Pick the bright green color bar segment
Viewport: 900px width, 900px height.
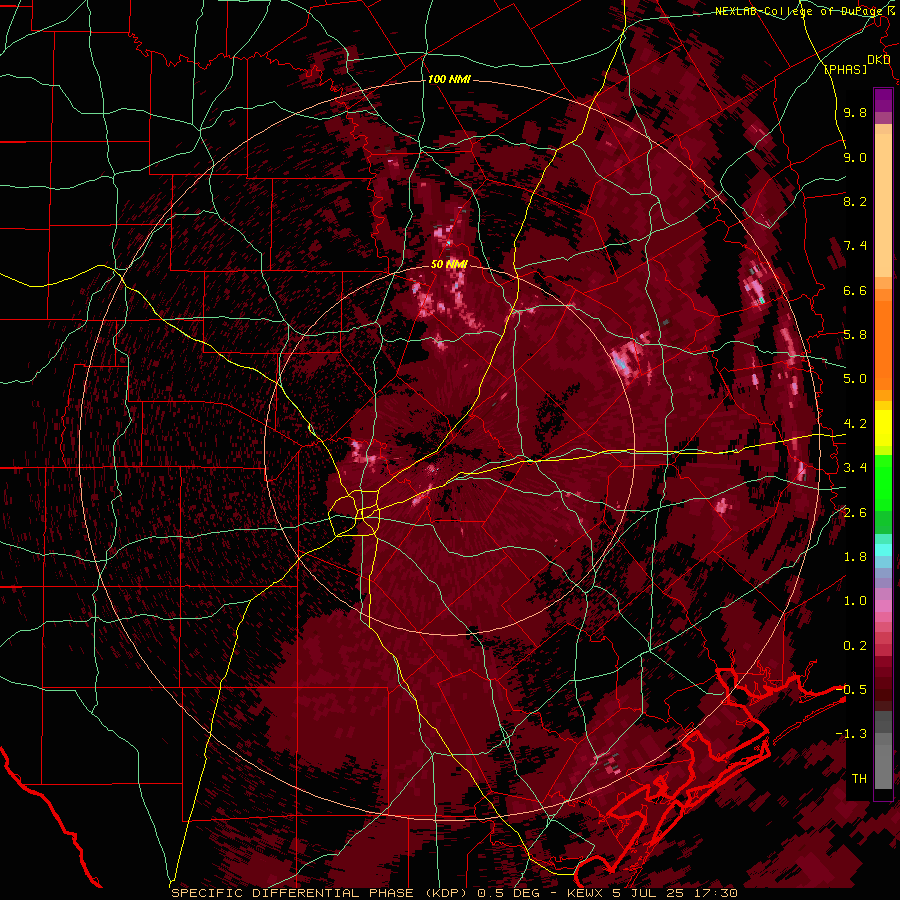pos(883,484)
